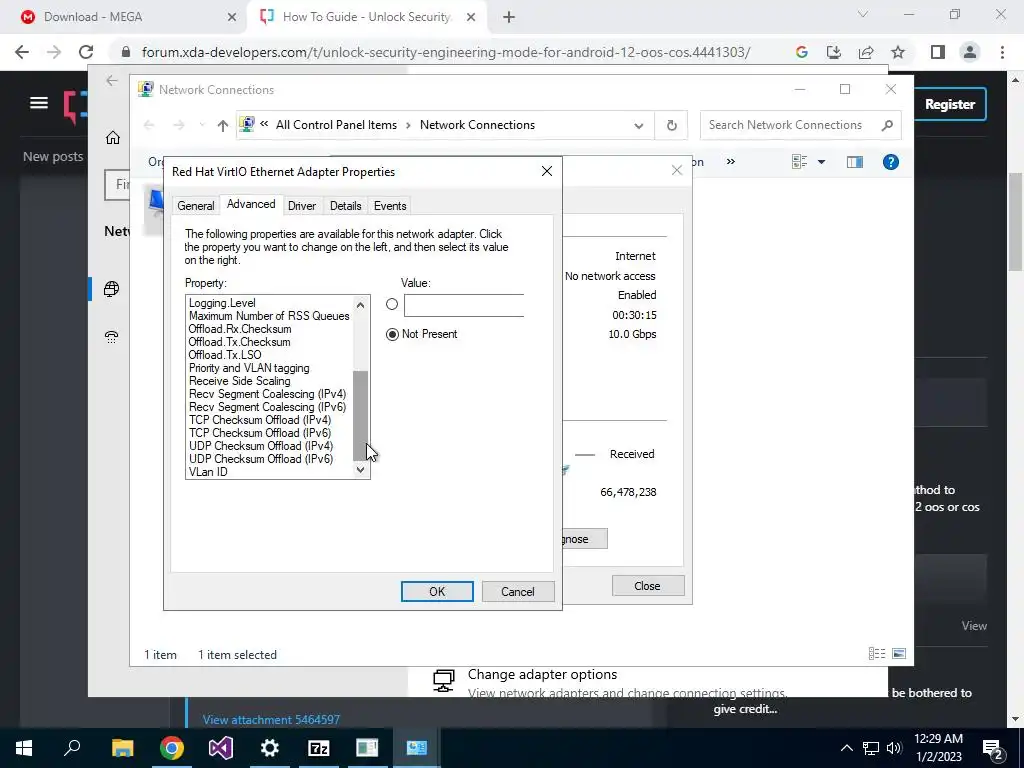Select the Value text radio button

click(392, 304)
